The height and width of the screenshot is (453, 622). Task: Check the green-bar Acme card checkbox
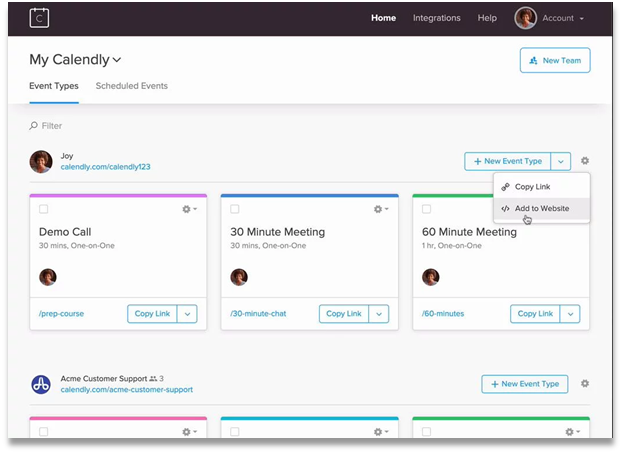(x=426, y=432)
